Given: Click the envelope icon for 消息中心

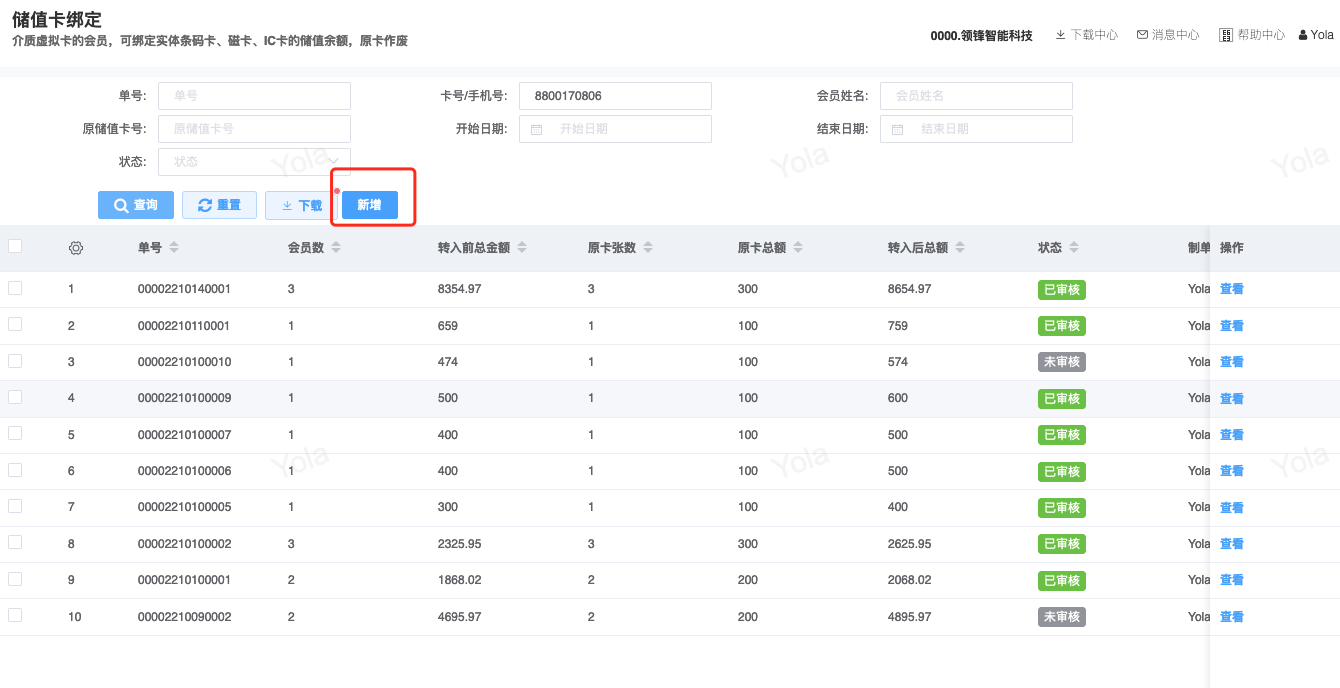Looking at the screenshot, I should [x=1142, y=35].
